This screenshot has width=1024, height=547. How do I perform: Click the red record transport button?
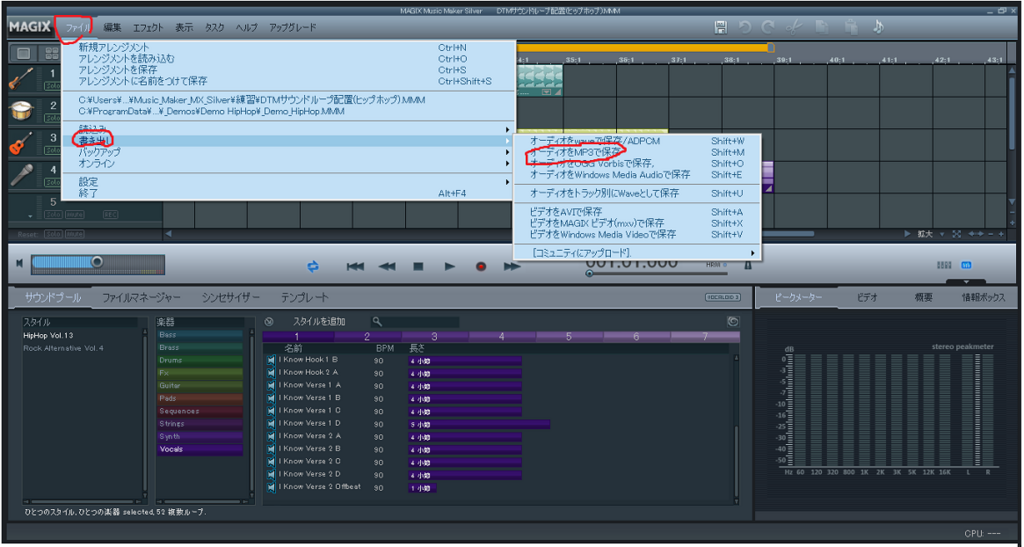pos(481,266)
